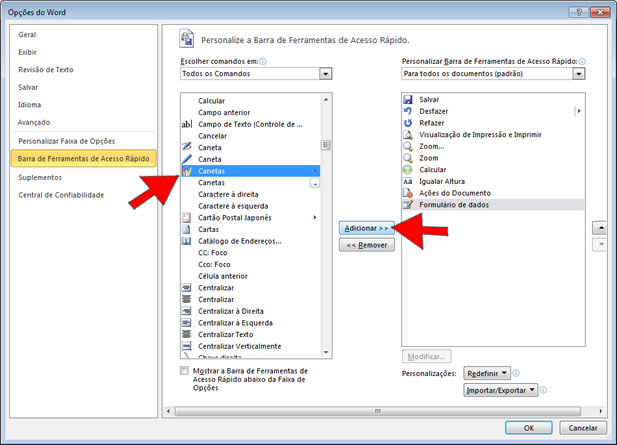This screenshot has width=617, height=445.
Task: Open the Avançado options category
Action: (x=34, y=122)
